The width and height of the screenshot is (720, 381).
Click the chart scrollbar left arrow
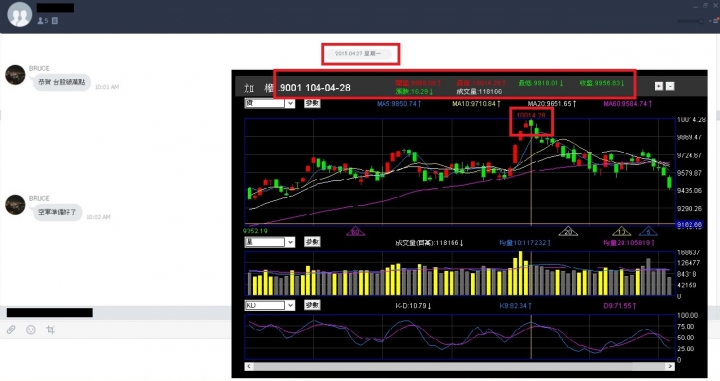tap(249, 366)
